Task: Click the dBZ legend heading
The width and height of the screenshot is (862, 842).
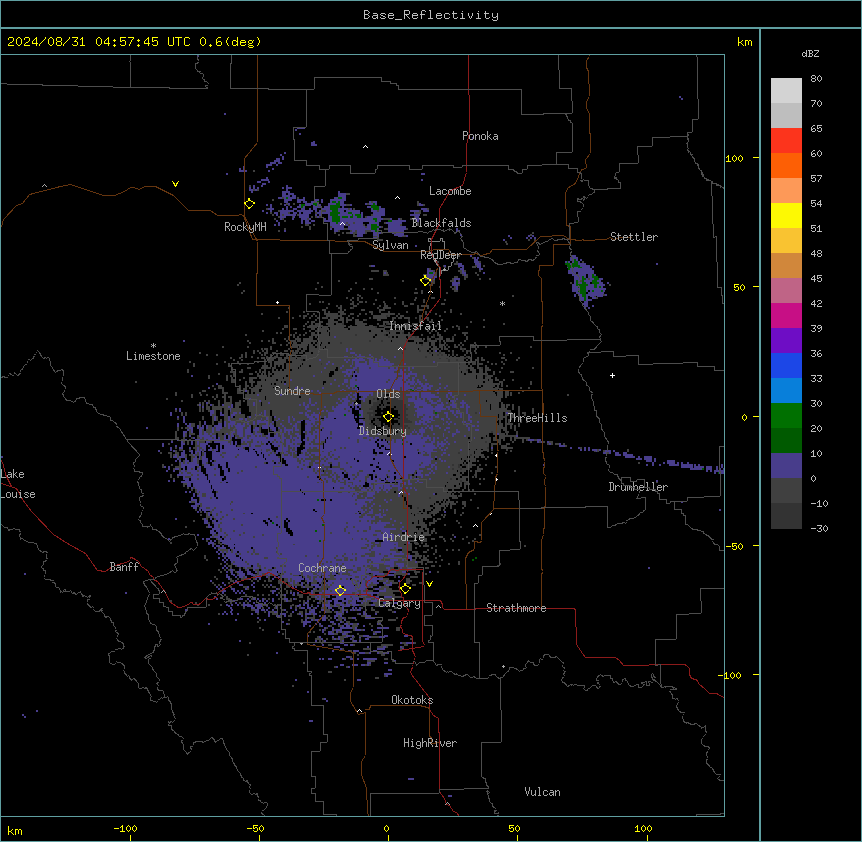Action: tap(810, 54)
